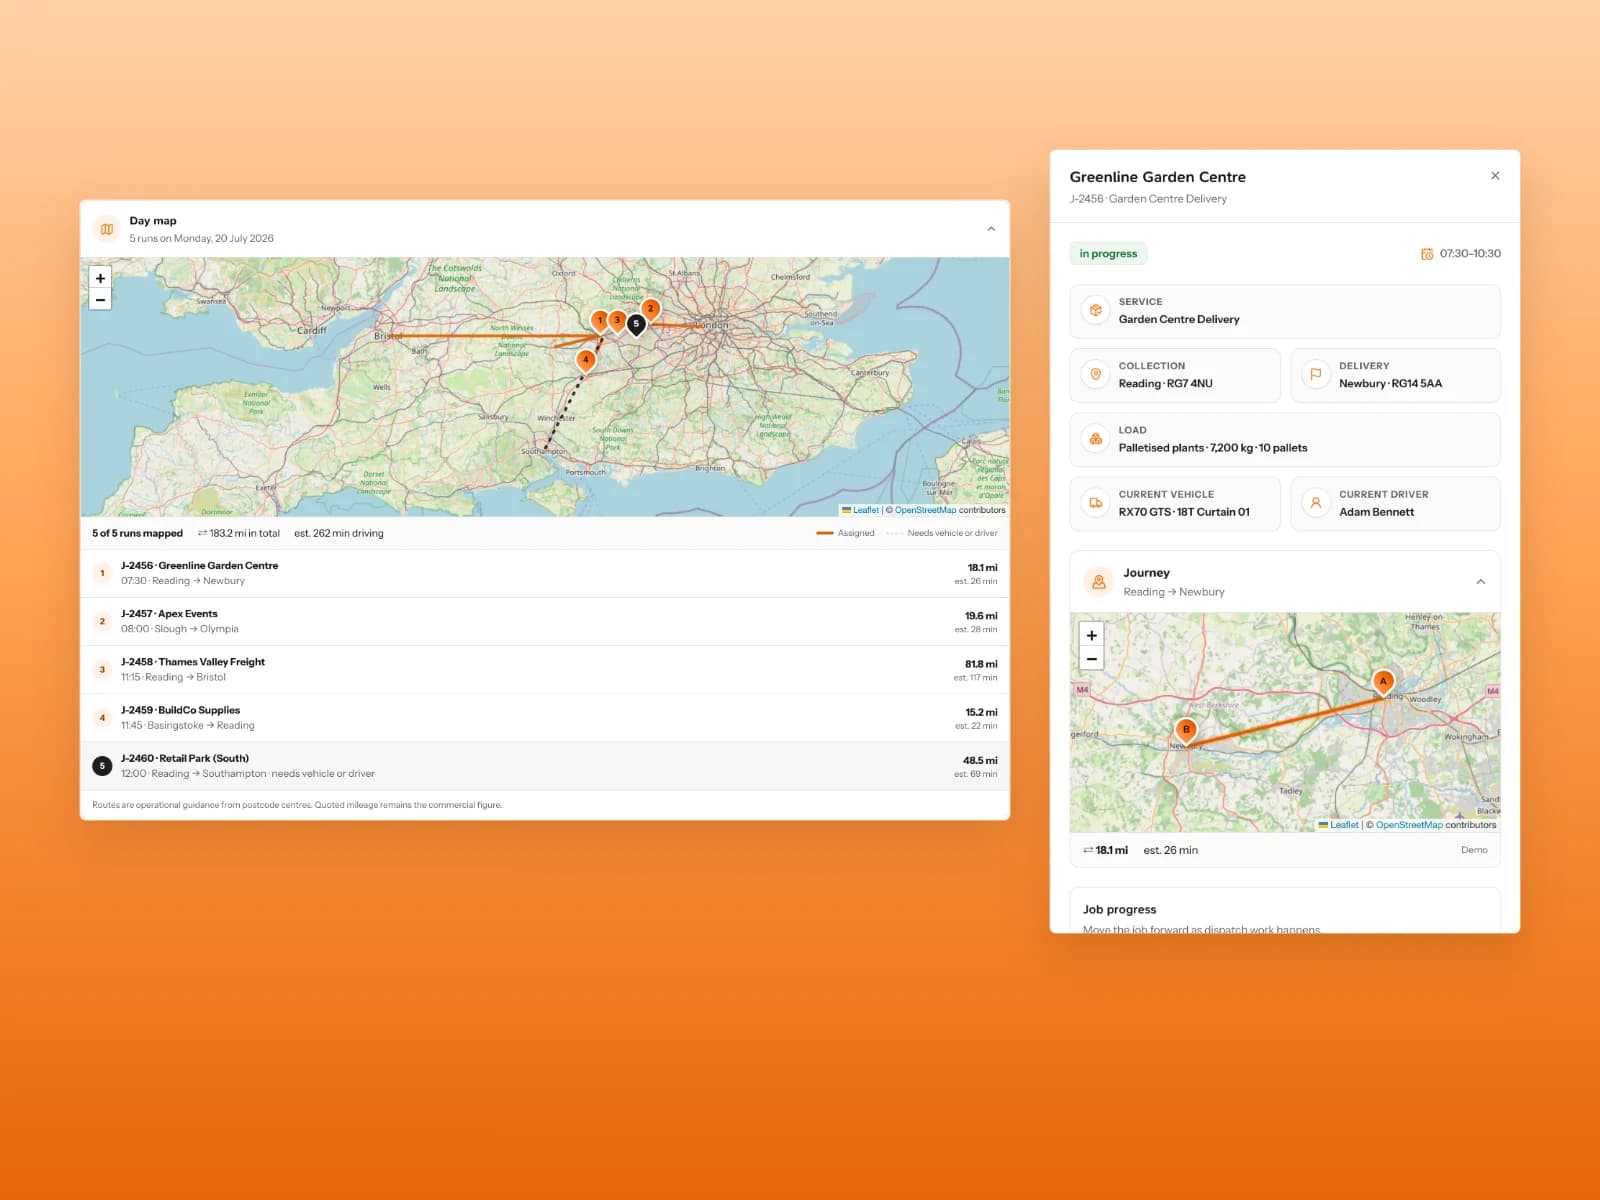
Task: Zoom in on the Day map
Action: coord(100,278)
